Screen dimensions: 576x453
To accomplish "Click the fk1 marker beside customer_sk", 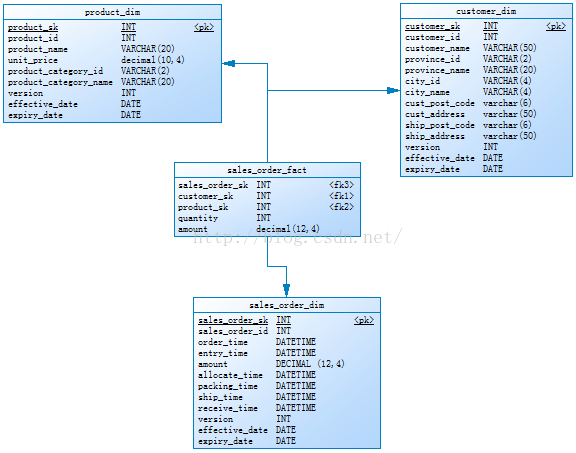I will point(341,196).
